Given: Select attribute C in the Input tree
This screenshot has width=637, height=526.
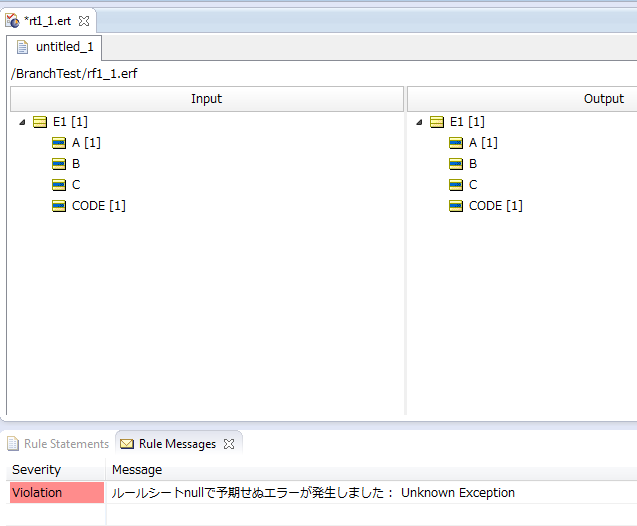Looking at the screenshot, I should pos(76,185).
